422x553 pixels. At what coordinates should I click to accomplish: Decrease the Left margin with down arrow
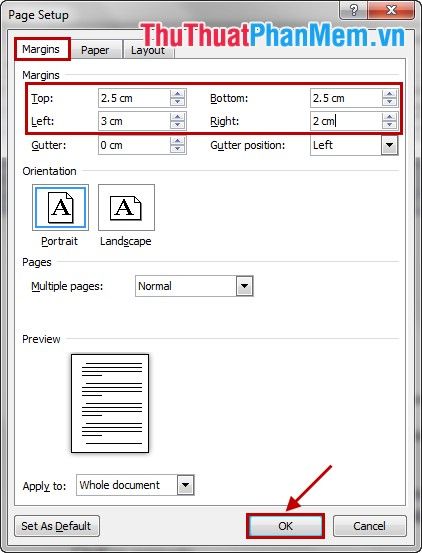[177, 125]
